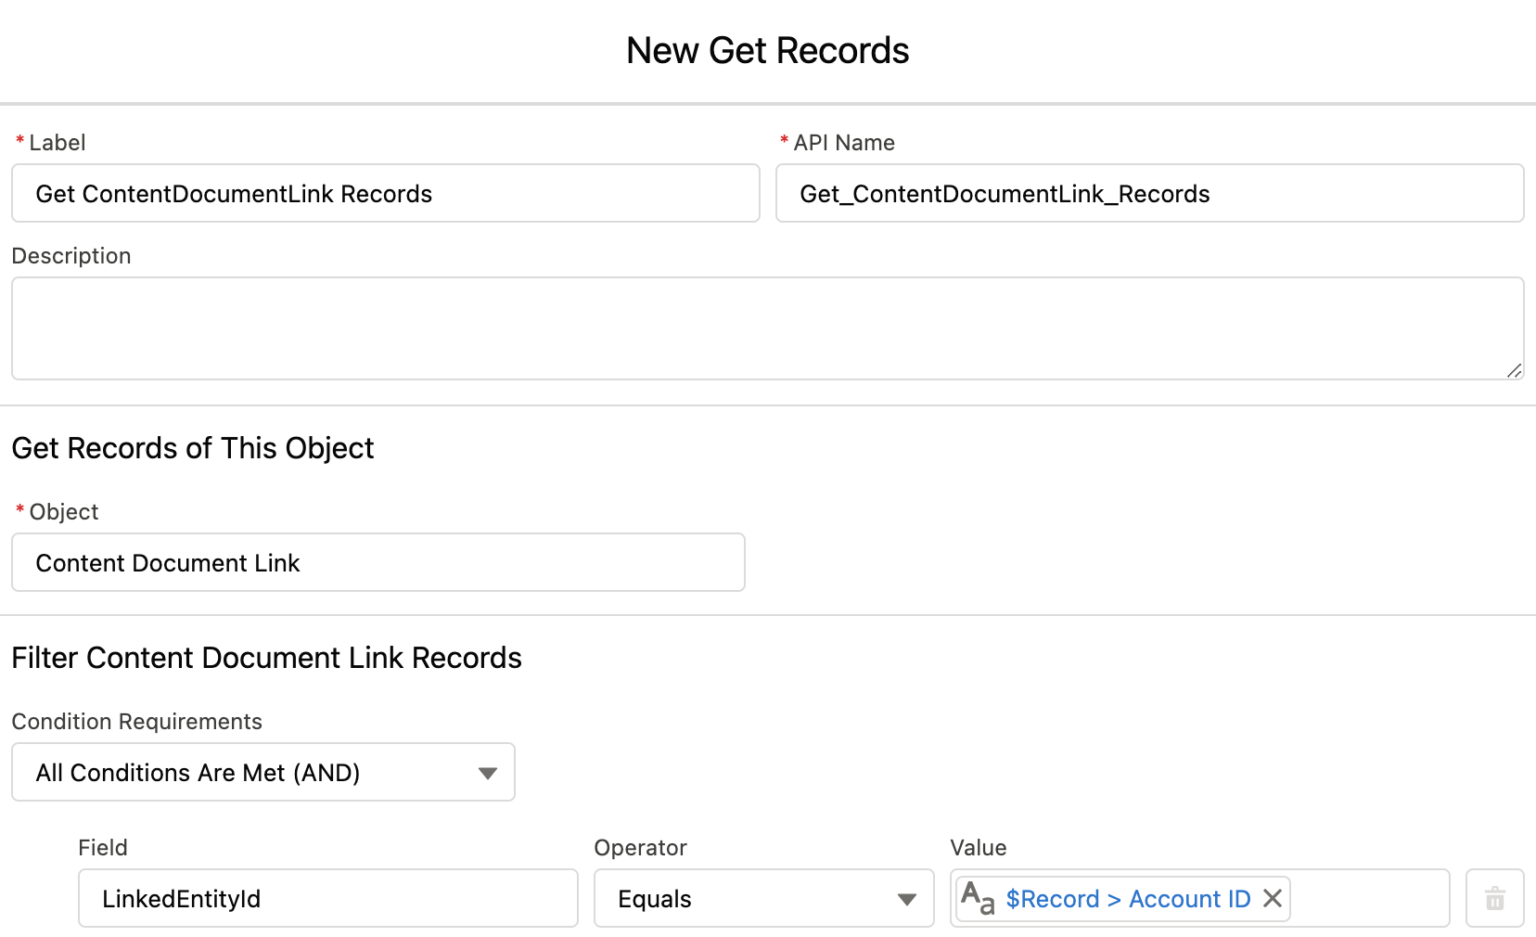Click the API Name field

(x=1148, y=193)
